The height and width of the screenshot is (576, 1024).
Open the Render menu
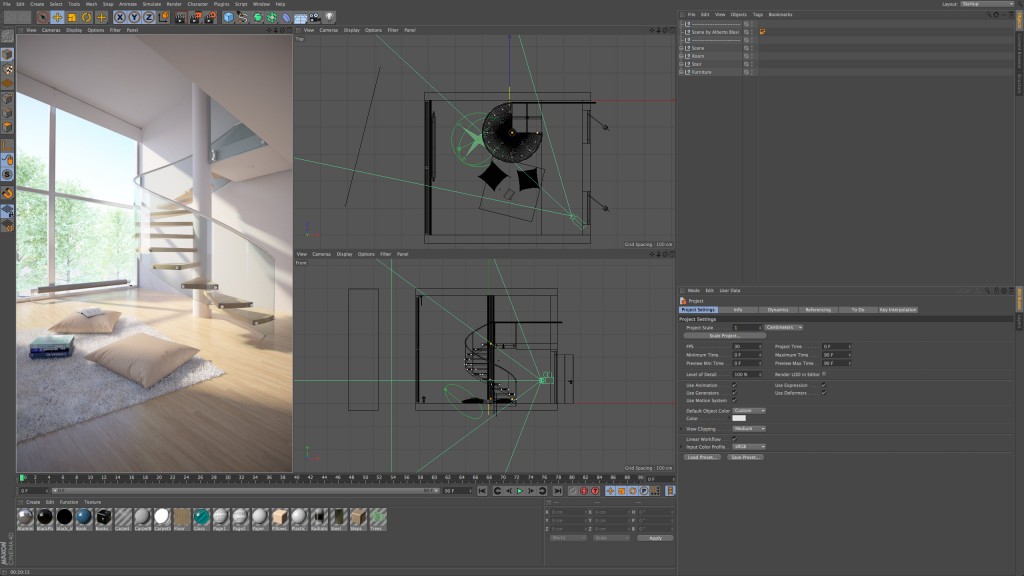pos(174,4)
